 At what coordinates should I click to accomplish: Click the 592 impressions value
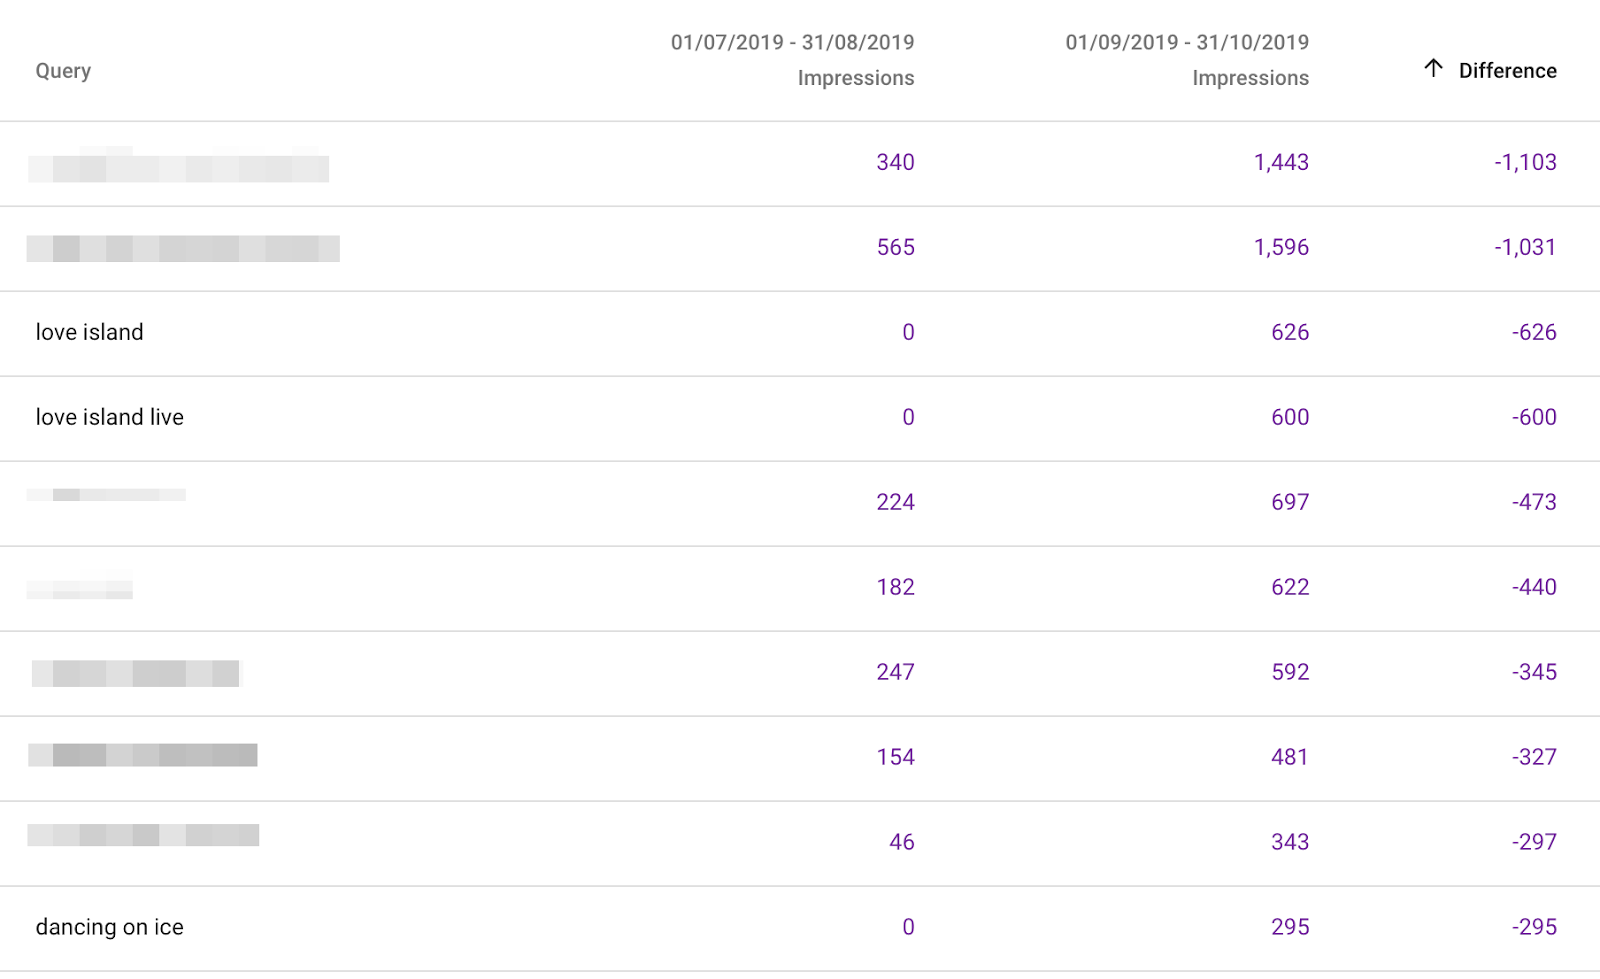click(x=1290, y=672)
